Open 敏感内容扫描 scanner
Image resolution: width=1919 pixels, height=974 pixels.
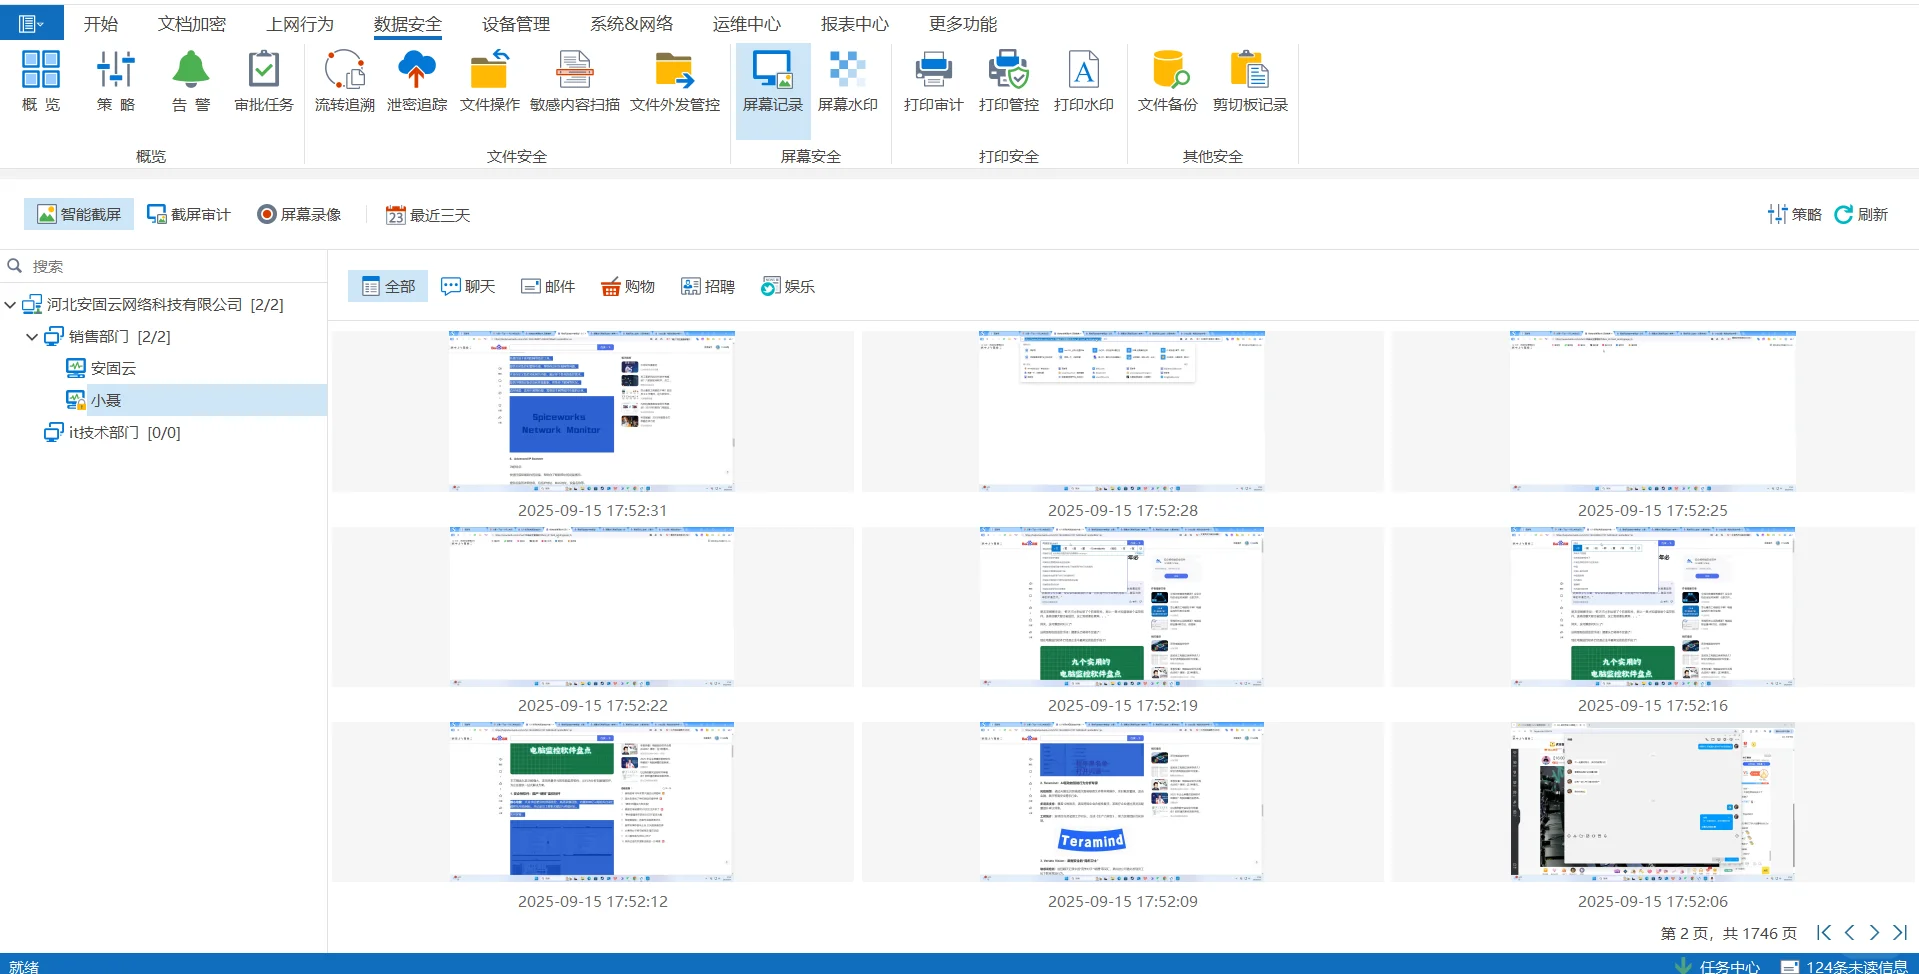pyautogui.click(x=575, y=81)
